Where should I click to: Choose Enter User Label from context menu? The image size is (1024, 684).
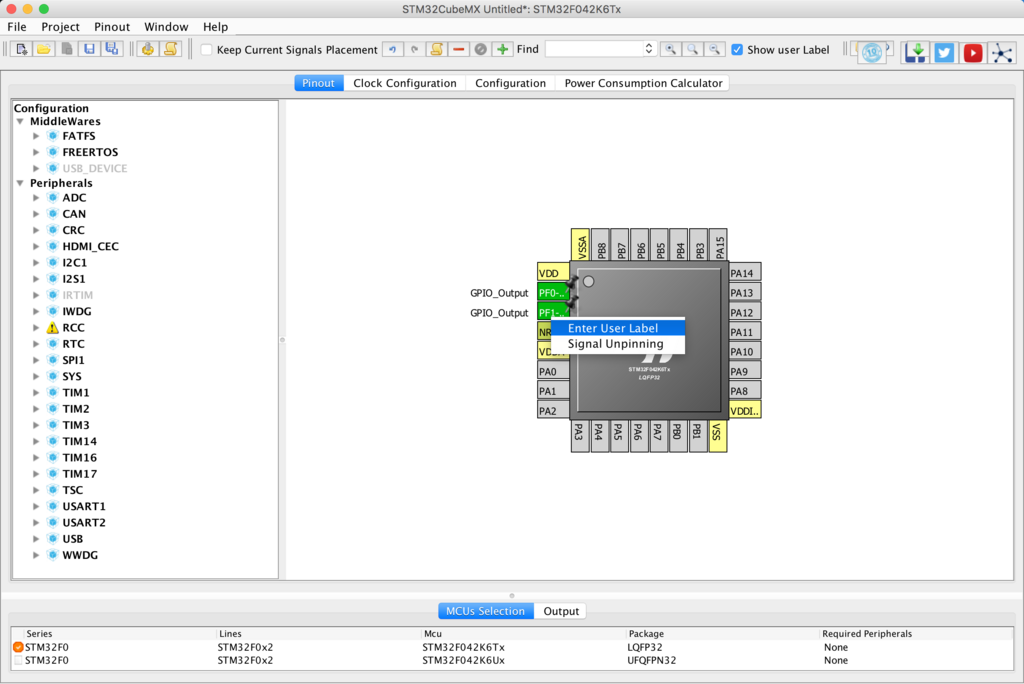pos(613,327)
